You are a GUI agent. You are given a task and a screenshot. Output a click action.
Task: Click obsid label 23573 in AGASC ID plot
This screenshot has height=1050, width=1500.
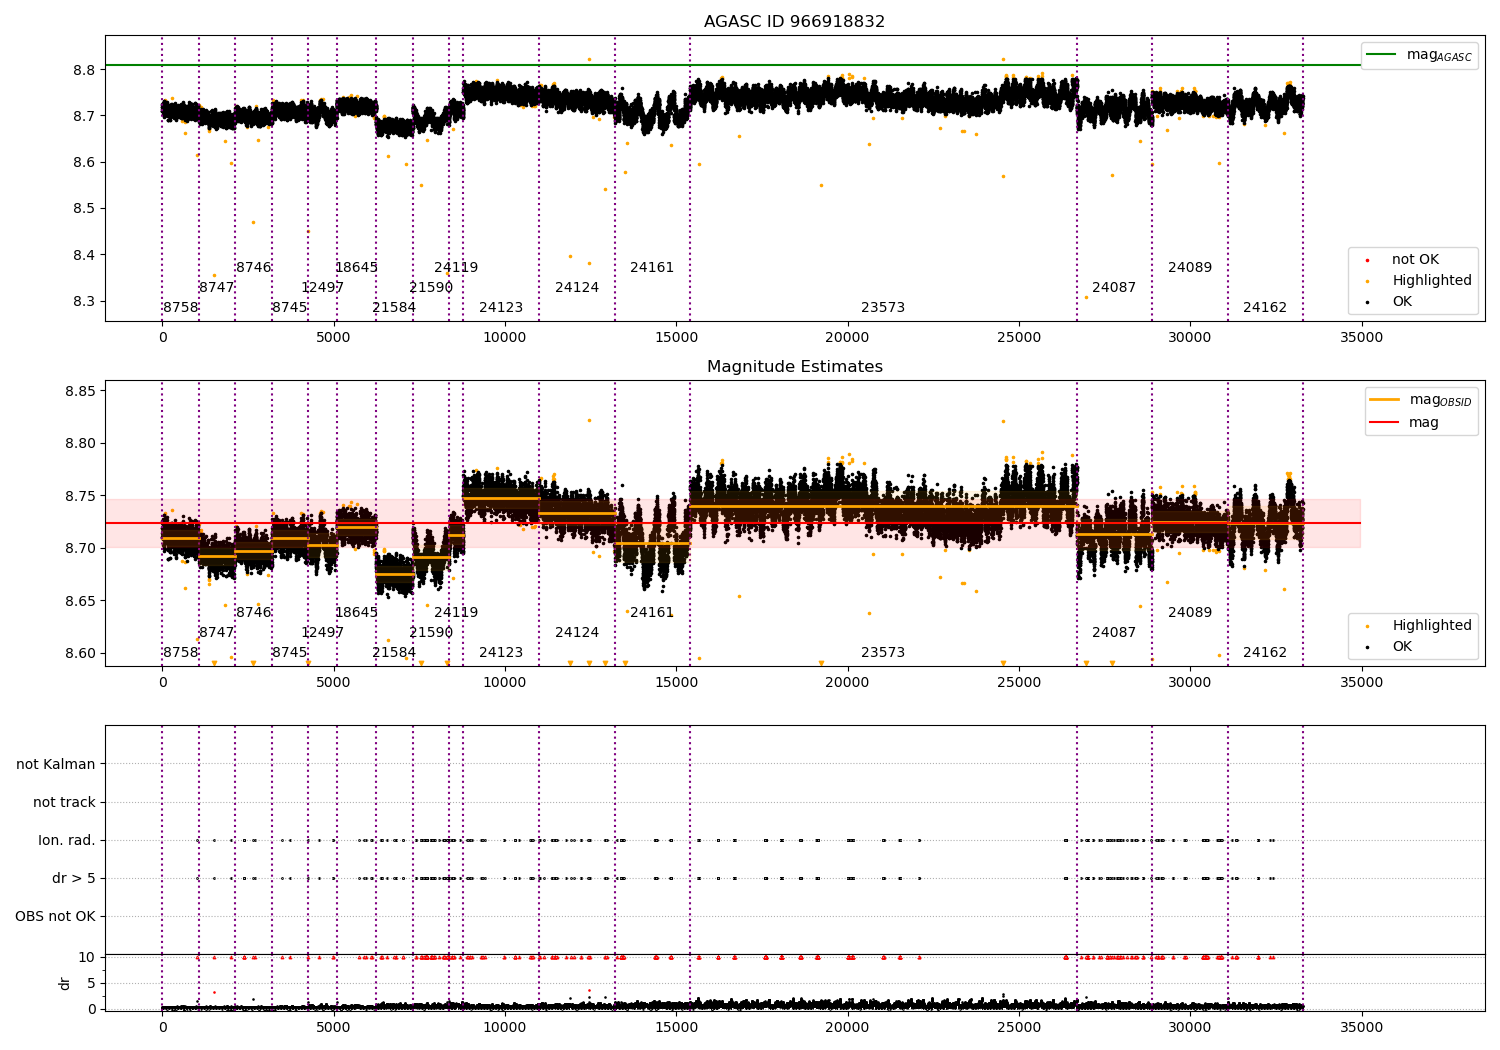tap(883, 307)
